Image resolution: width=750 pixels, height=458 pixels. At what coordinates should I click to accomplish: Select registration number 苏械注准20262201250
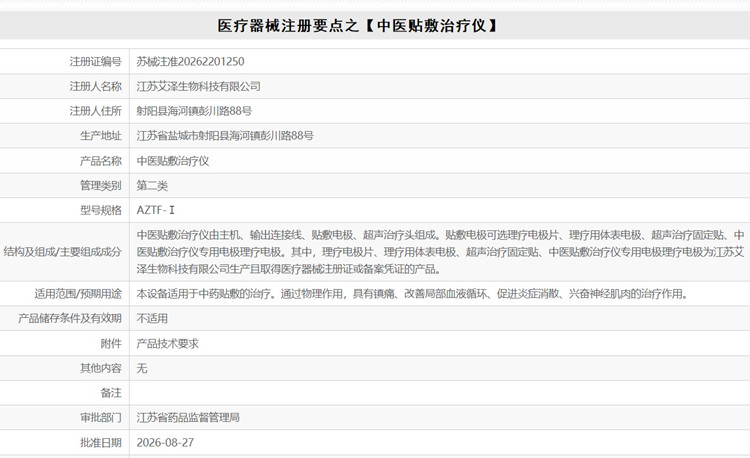click(190, 62)
